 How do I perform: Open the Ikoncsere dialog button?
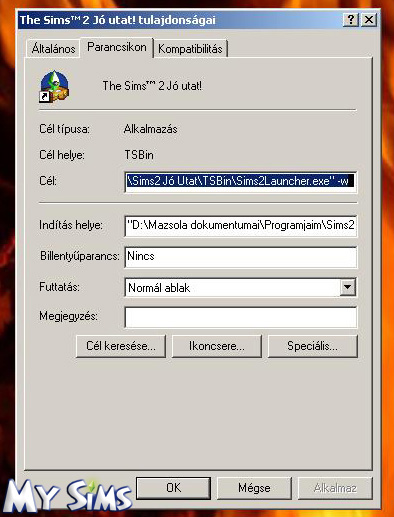(217, 346)
